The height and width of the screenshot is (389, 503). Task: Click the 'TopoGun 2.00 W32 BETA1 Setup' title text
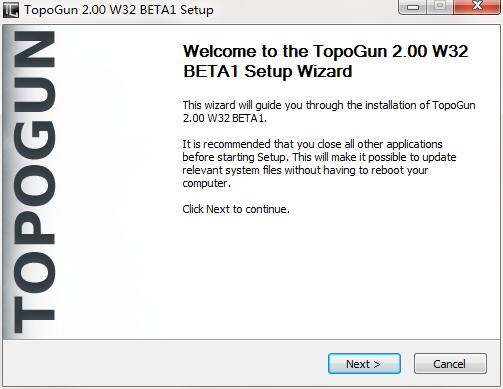[119, 10]
